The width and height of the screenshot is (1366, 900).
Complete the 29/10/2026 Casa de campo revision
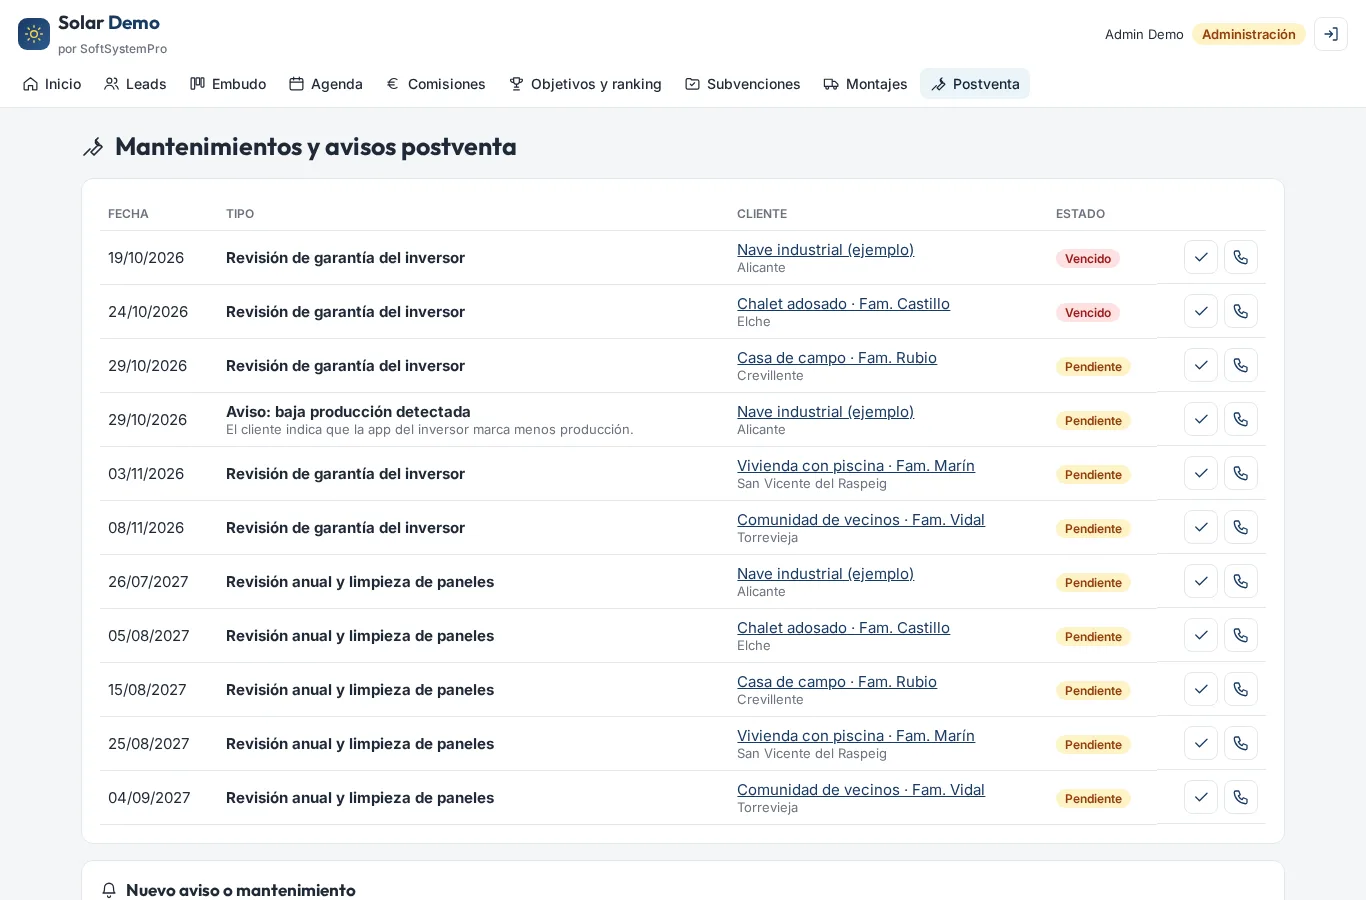1201,365
